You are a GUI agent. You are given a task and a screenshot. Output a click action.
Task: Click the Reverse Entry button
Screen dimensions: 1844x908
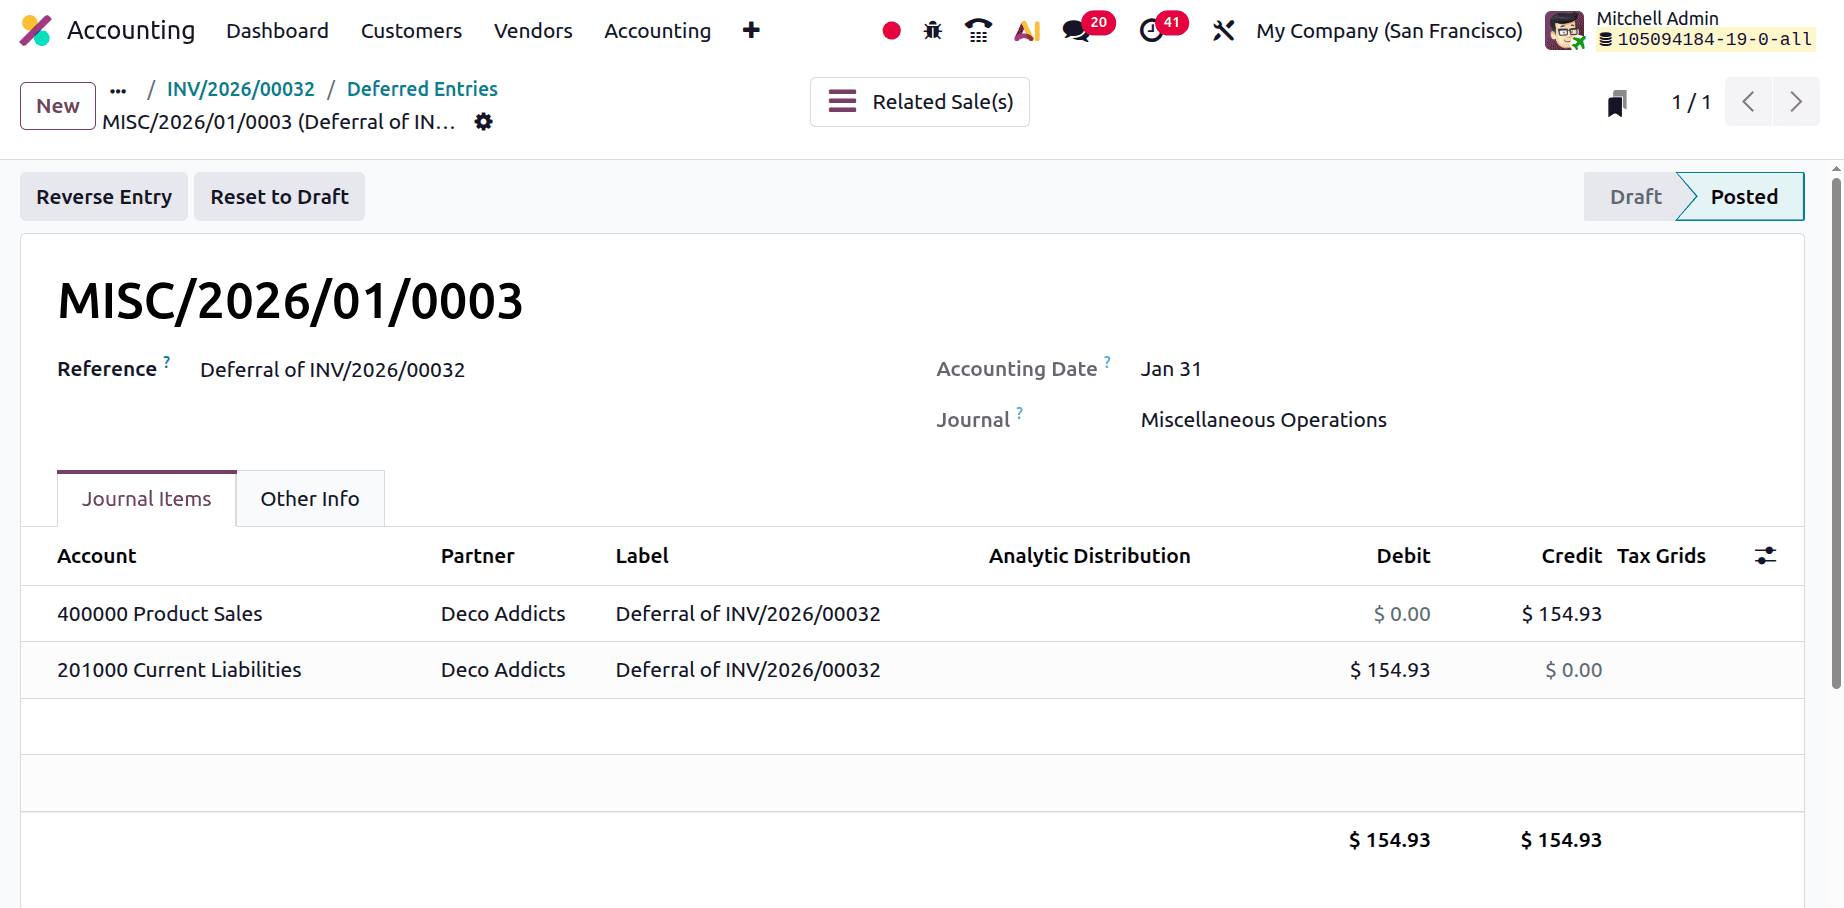(103, 196)
